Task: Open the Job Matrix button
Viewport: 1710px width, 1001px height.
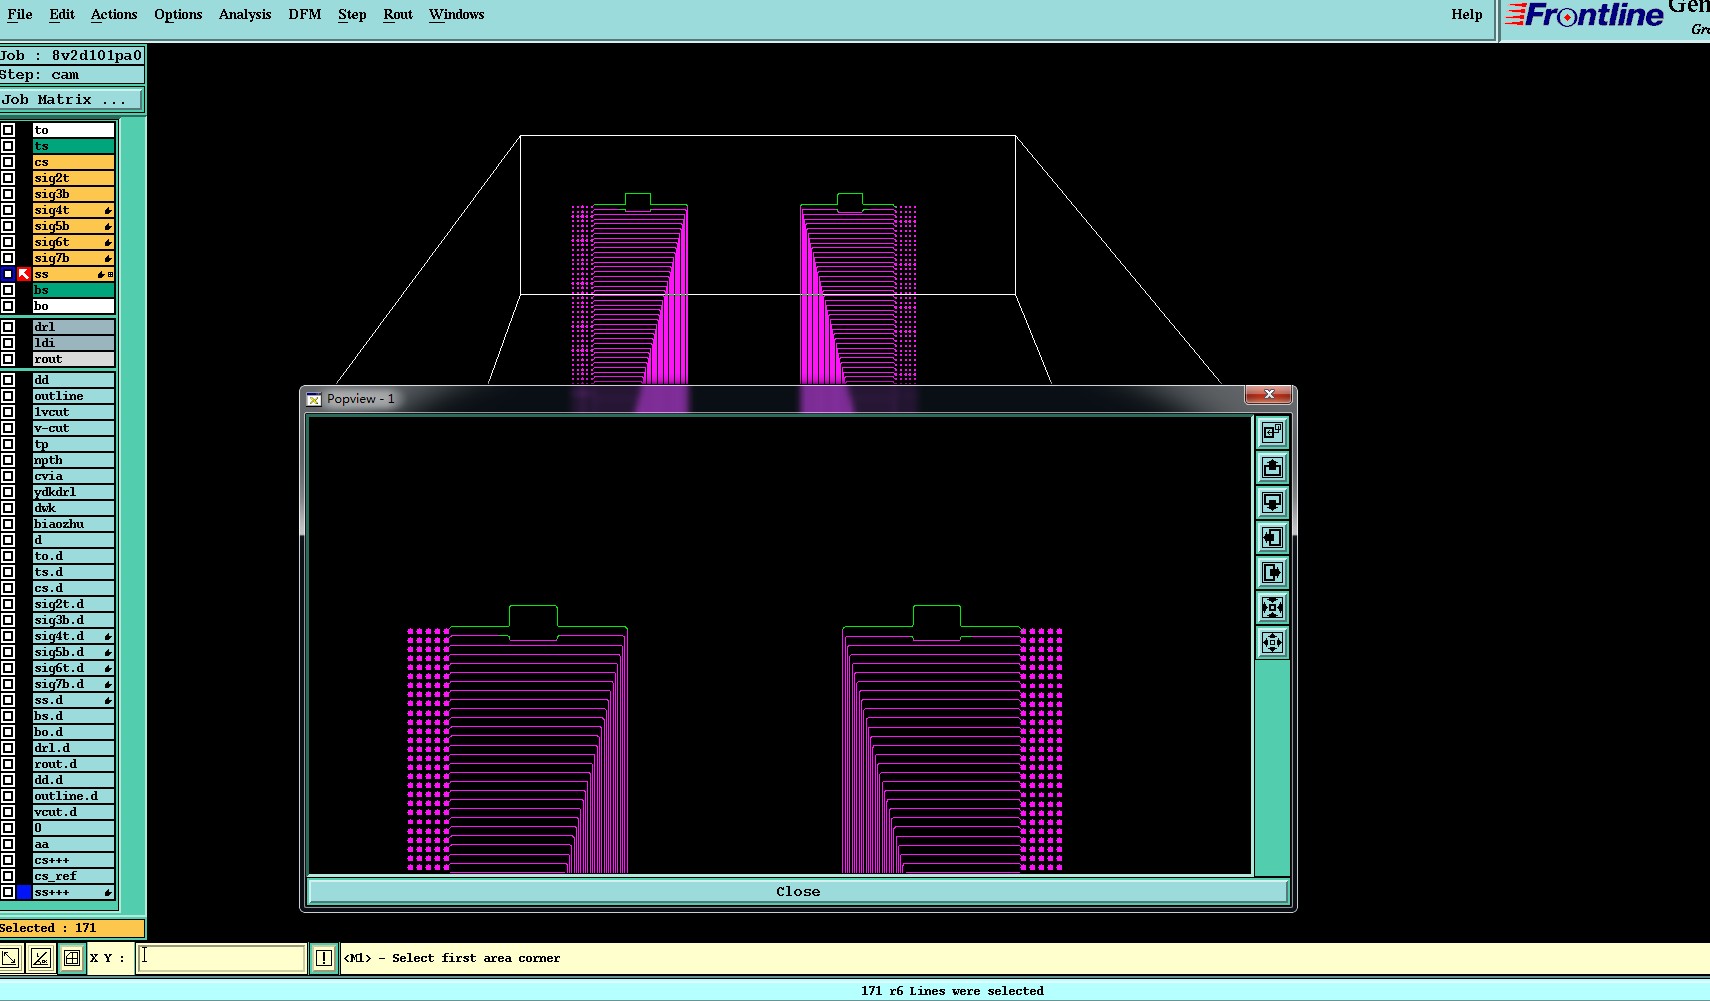Action: pos(71,99)
